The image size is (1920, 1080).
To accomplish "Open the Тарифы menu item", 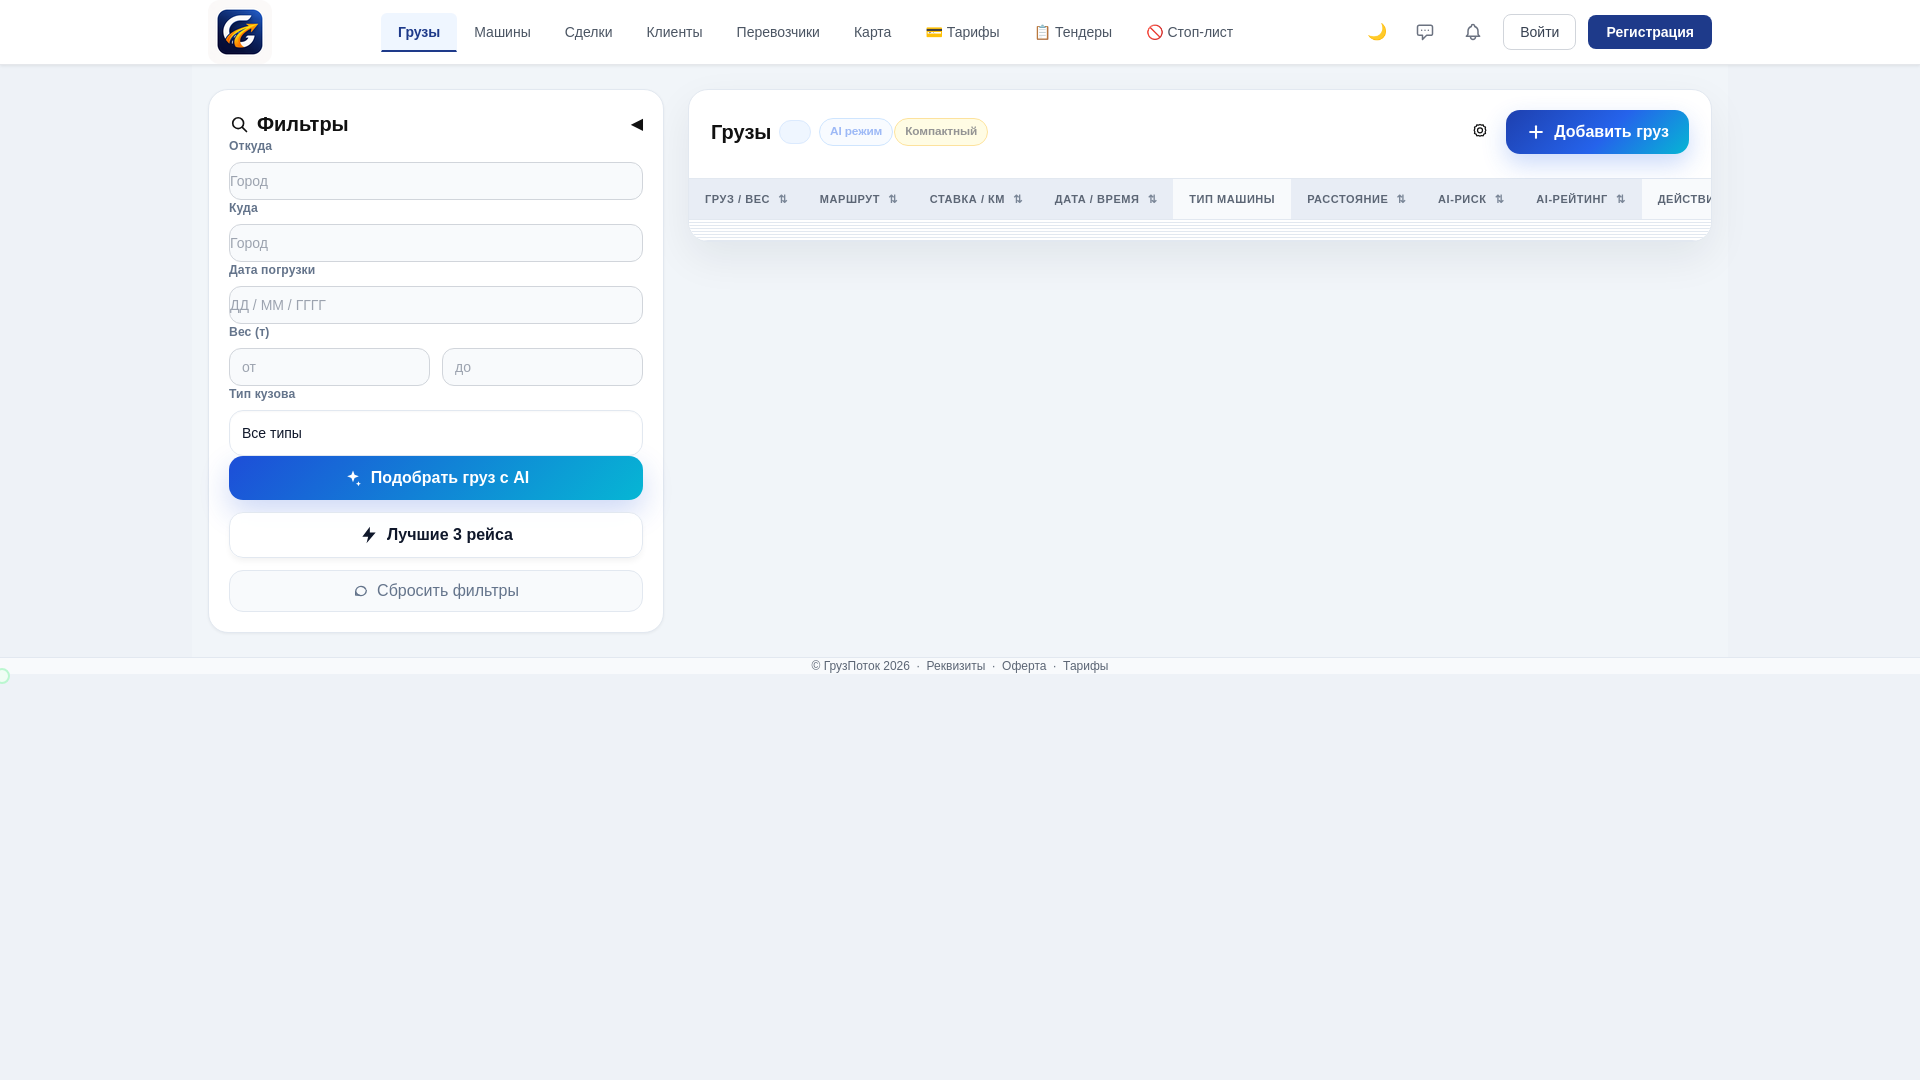I will [x=962, y=32].
